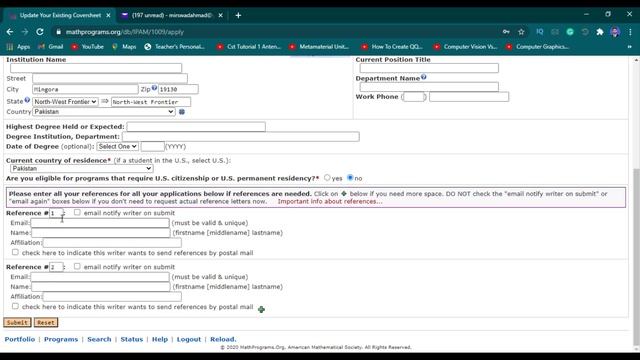Close the 197 unread mail tab
640x360 pixels.
[220, 16]
